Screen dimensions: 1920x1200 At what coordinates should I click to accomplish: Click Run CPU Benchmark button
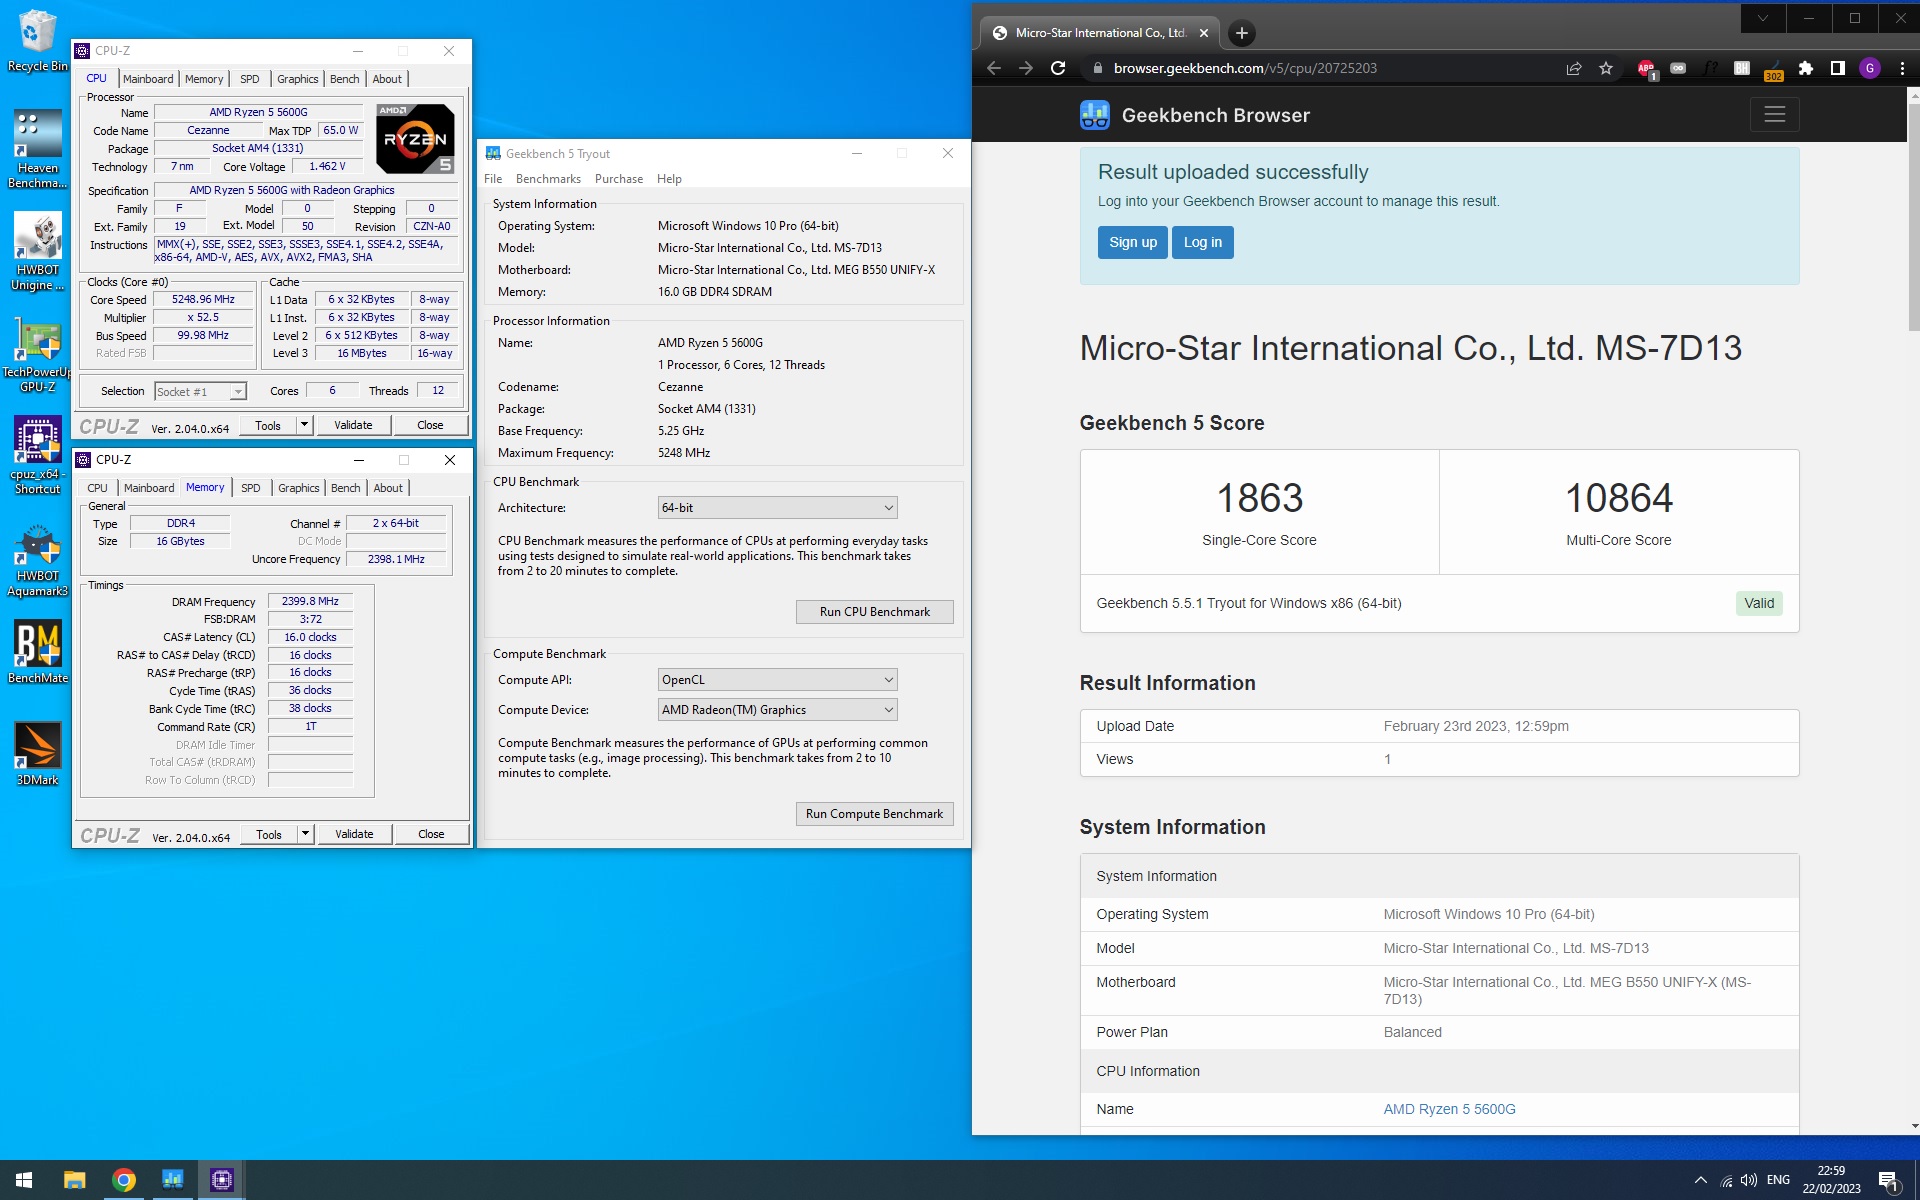(874, 612)
